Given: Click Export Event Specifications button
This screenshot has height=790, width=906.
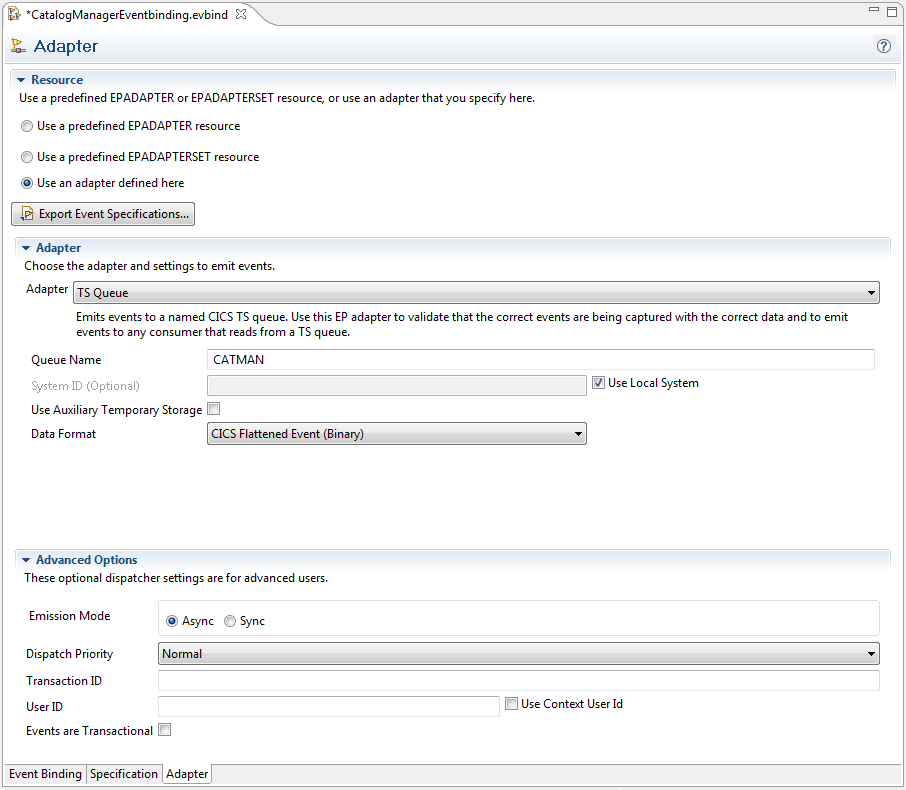Looking at the screenshot, I should [103, 214].
